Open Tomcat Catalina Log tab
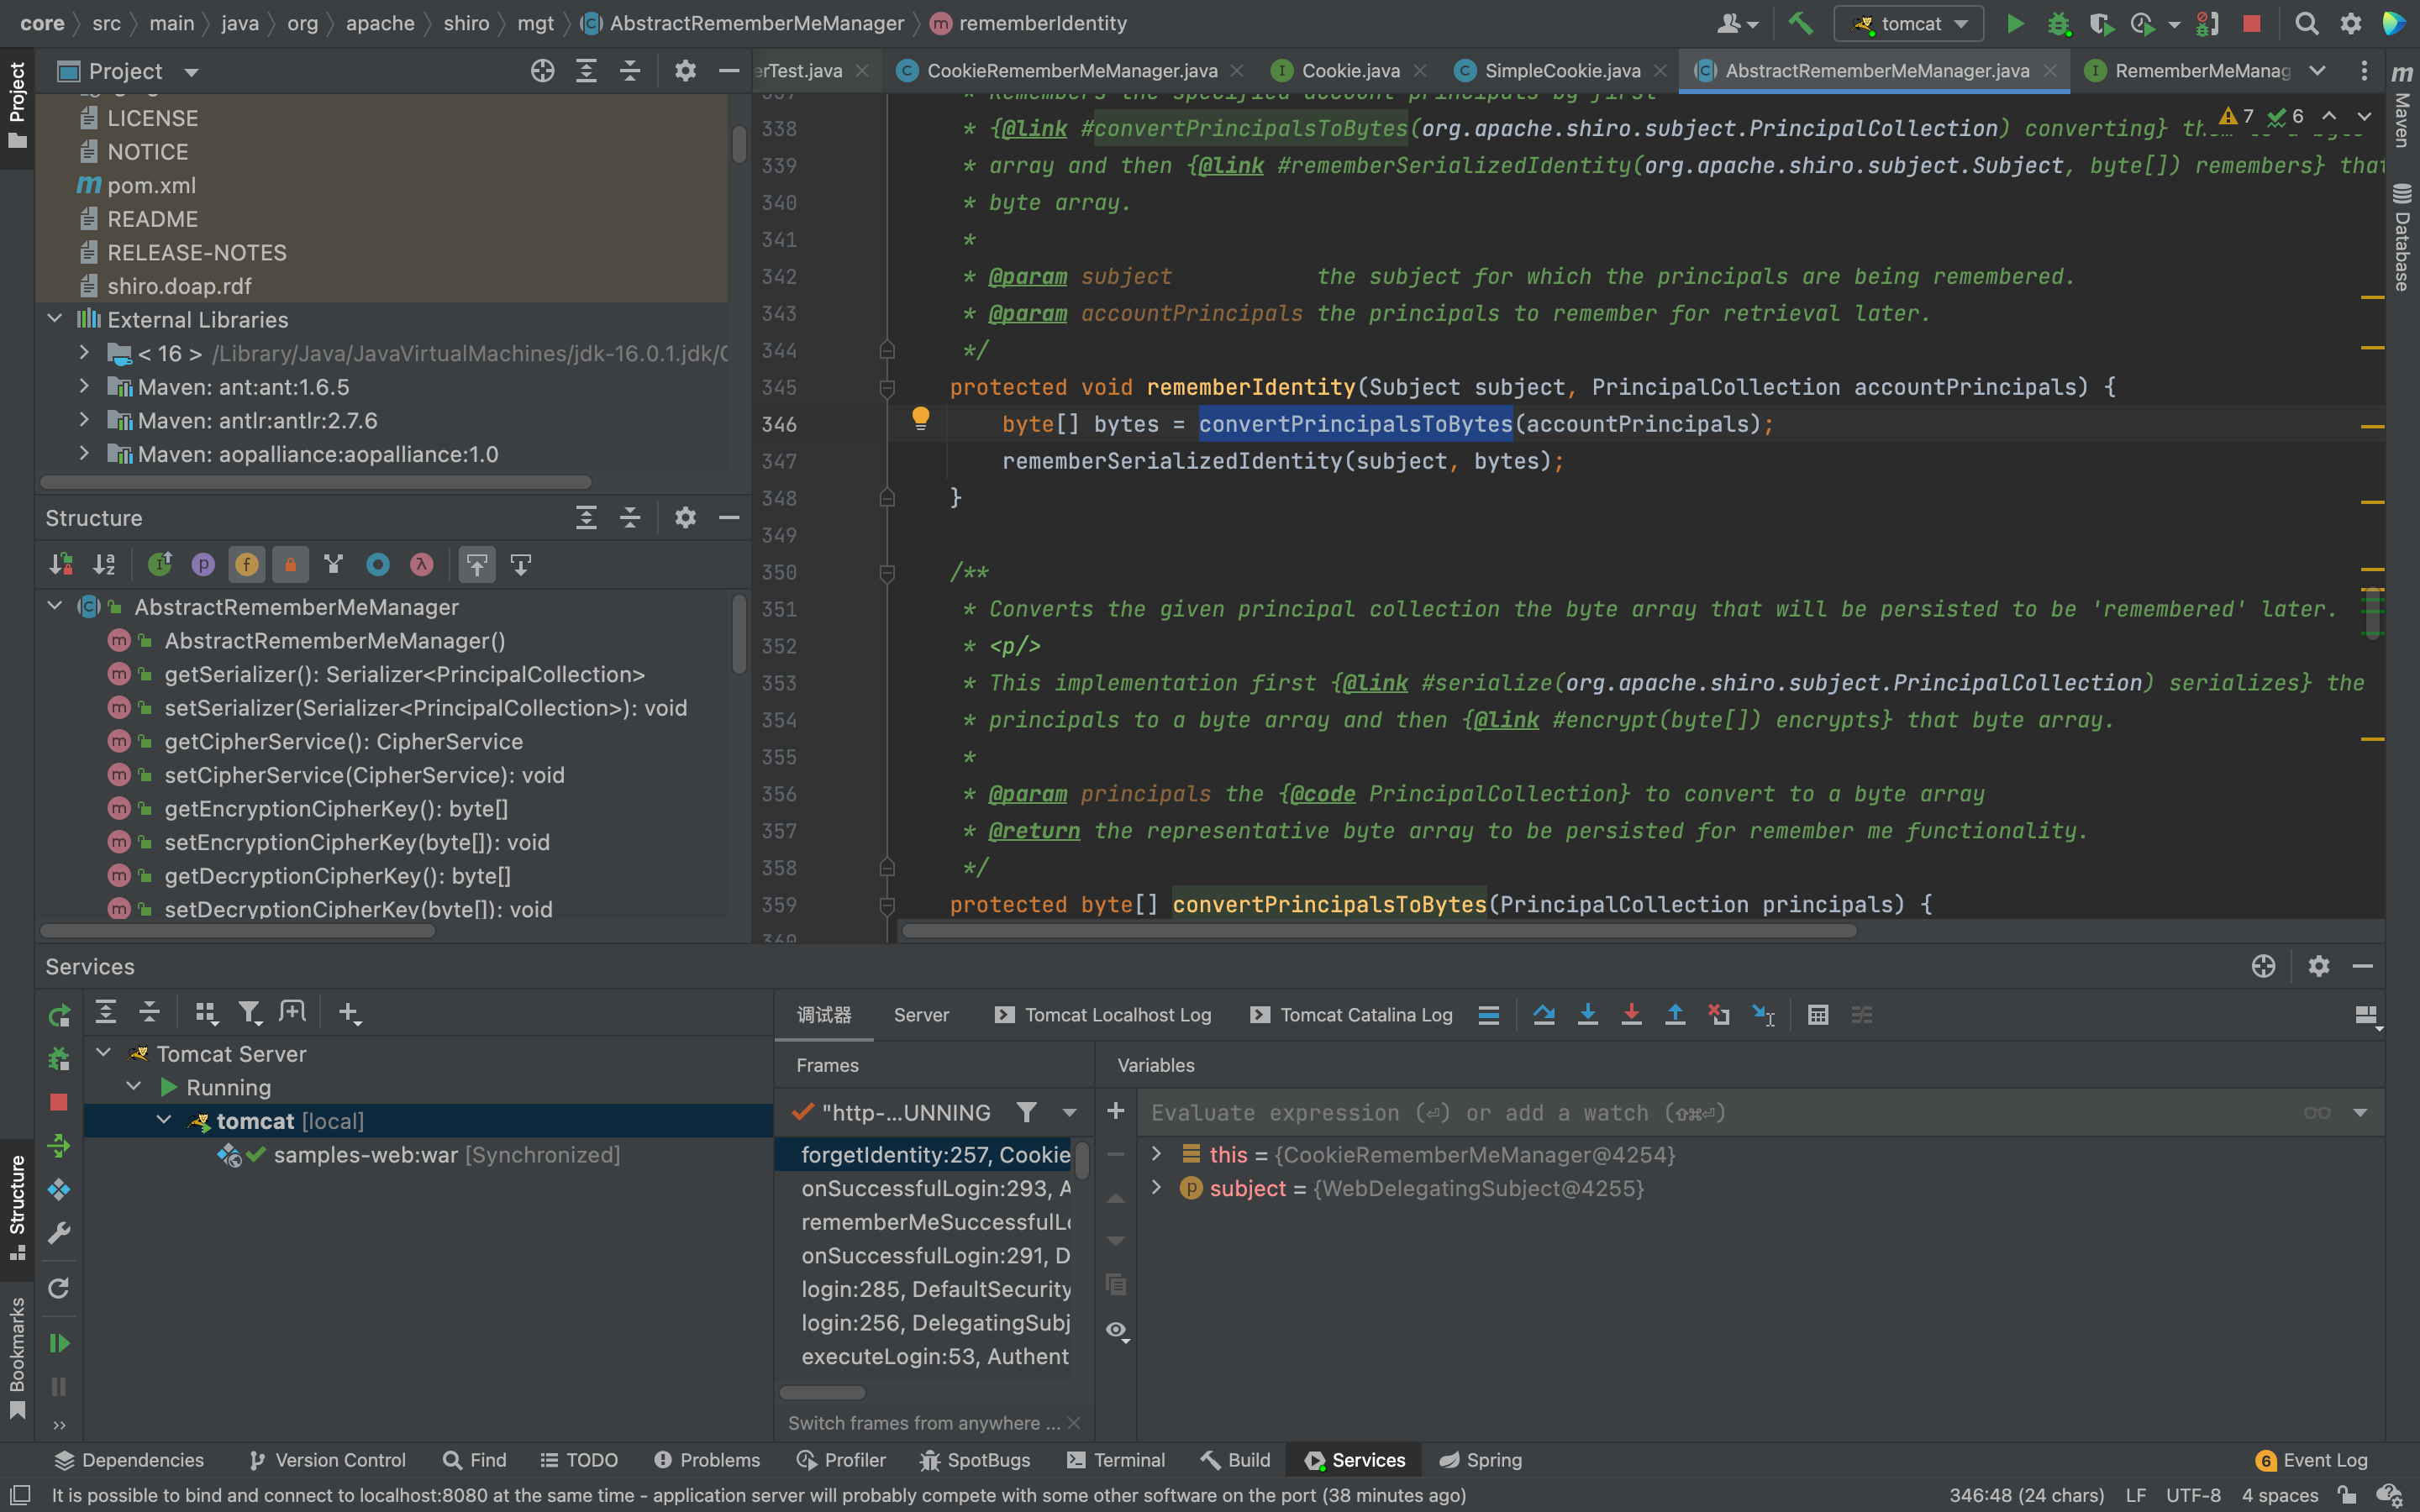 coord(1354,1015)
